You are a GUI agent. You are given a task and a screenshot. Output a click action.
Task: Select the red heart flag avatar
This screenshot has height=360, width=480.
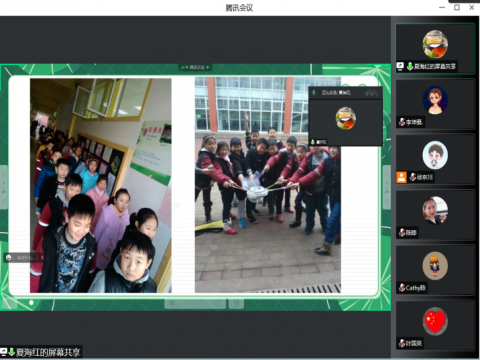click(435, 321)
